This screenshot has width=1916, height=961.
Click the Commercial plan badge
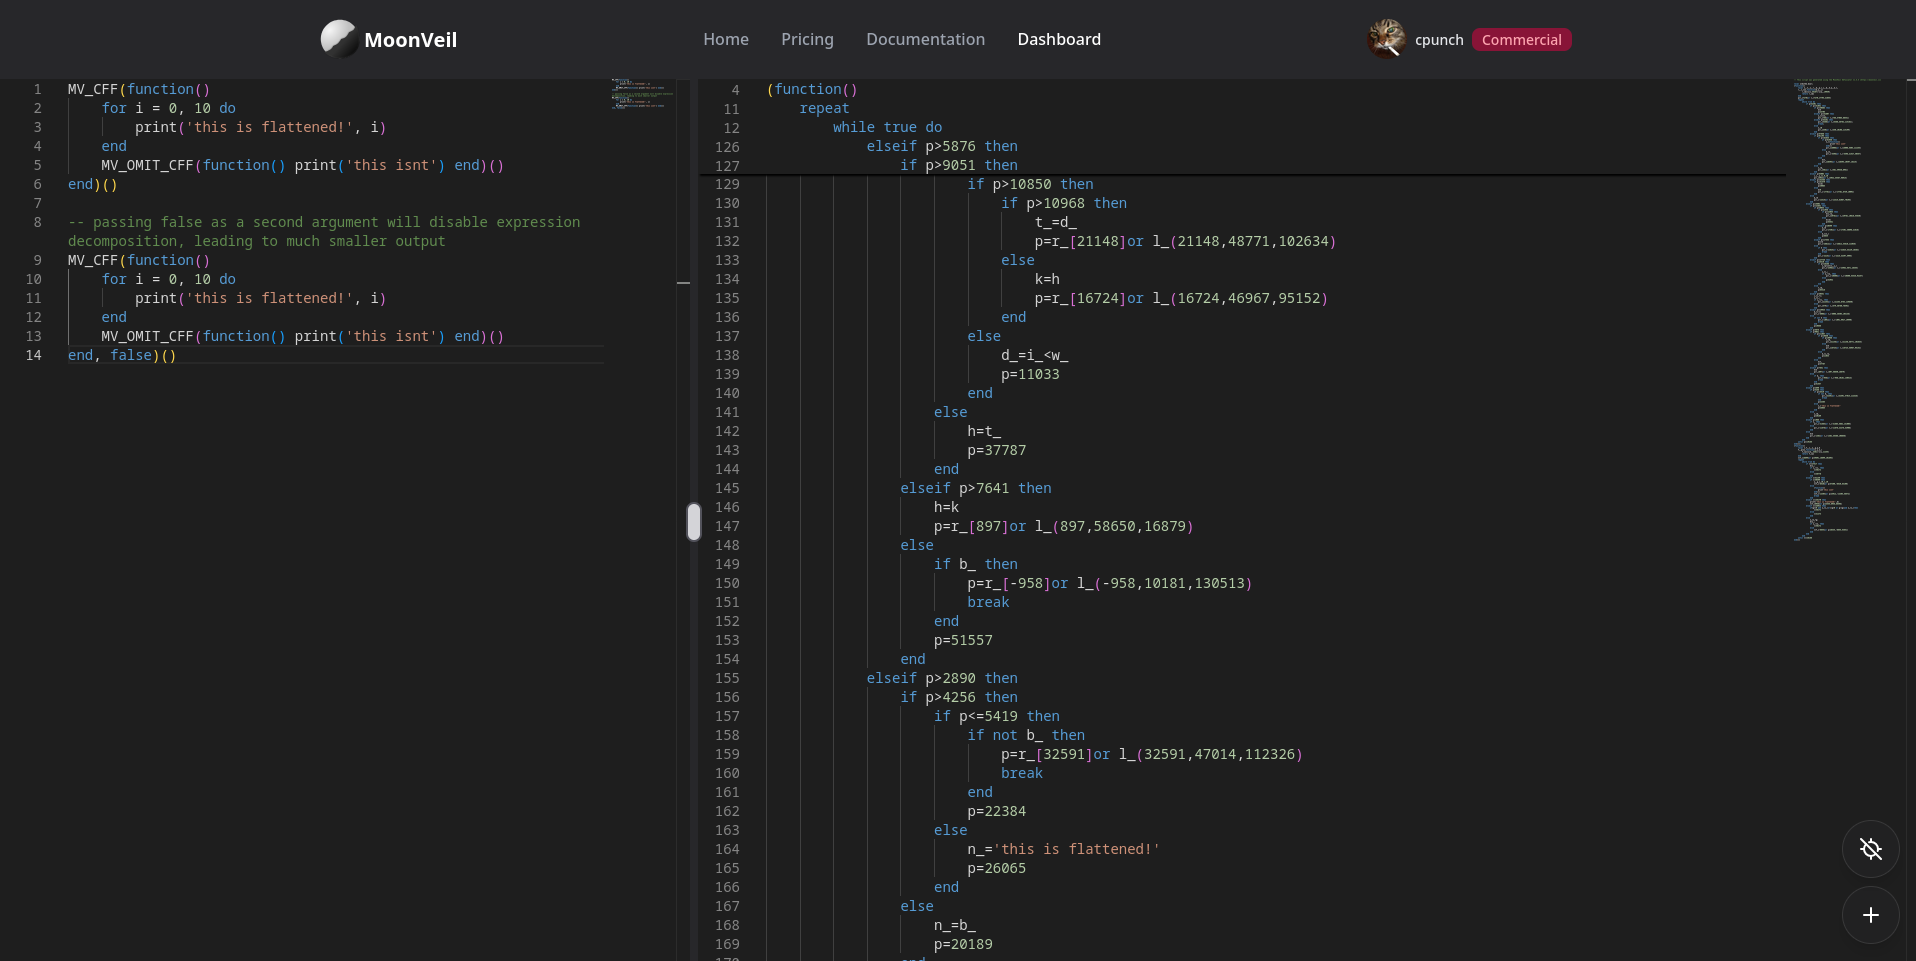click(x=1521, y=40)
